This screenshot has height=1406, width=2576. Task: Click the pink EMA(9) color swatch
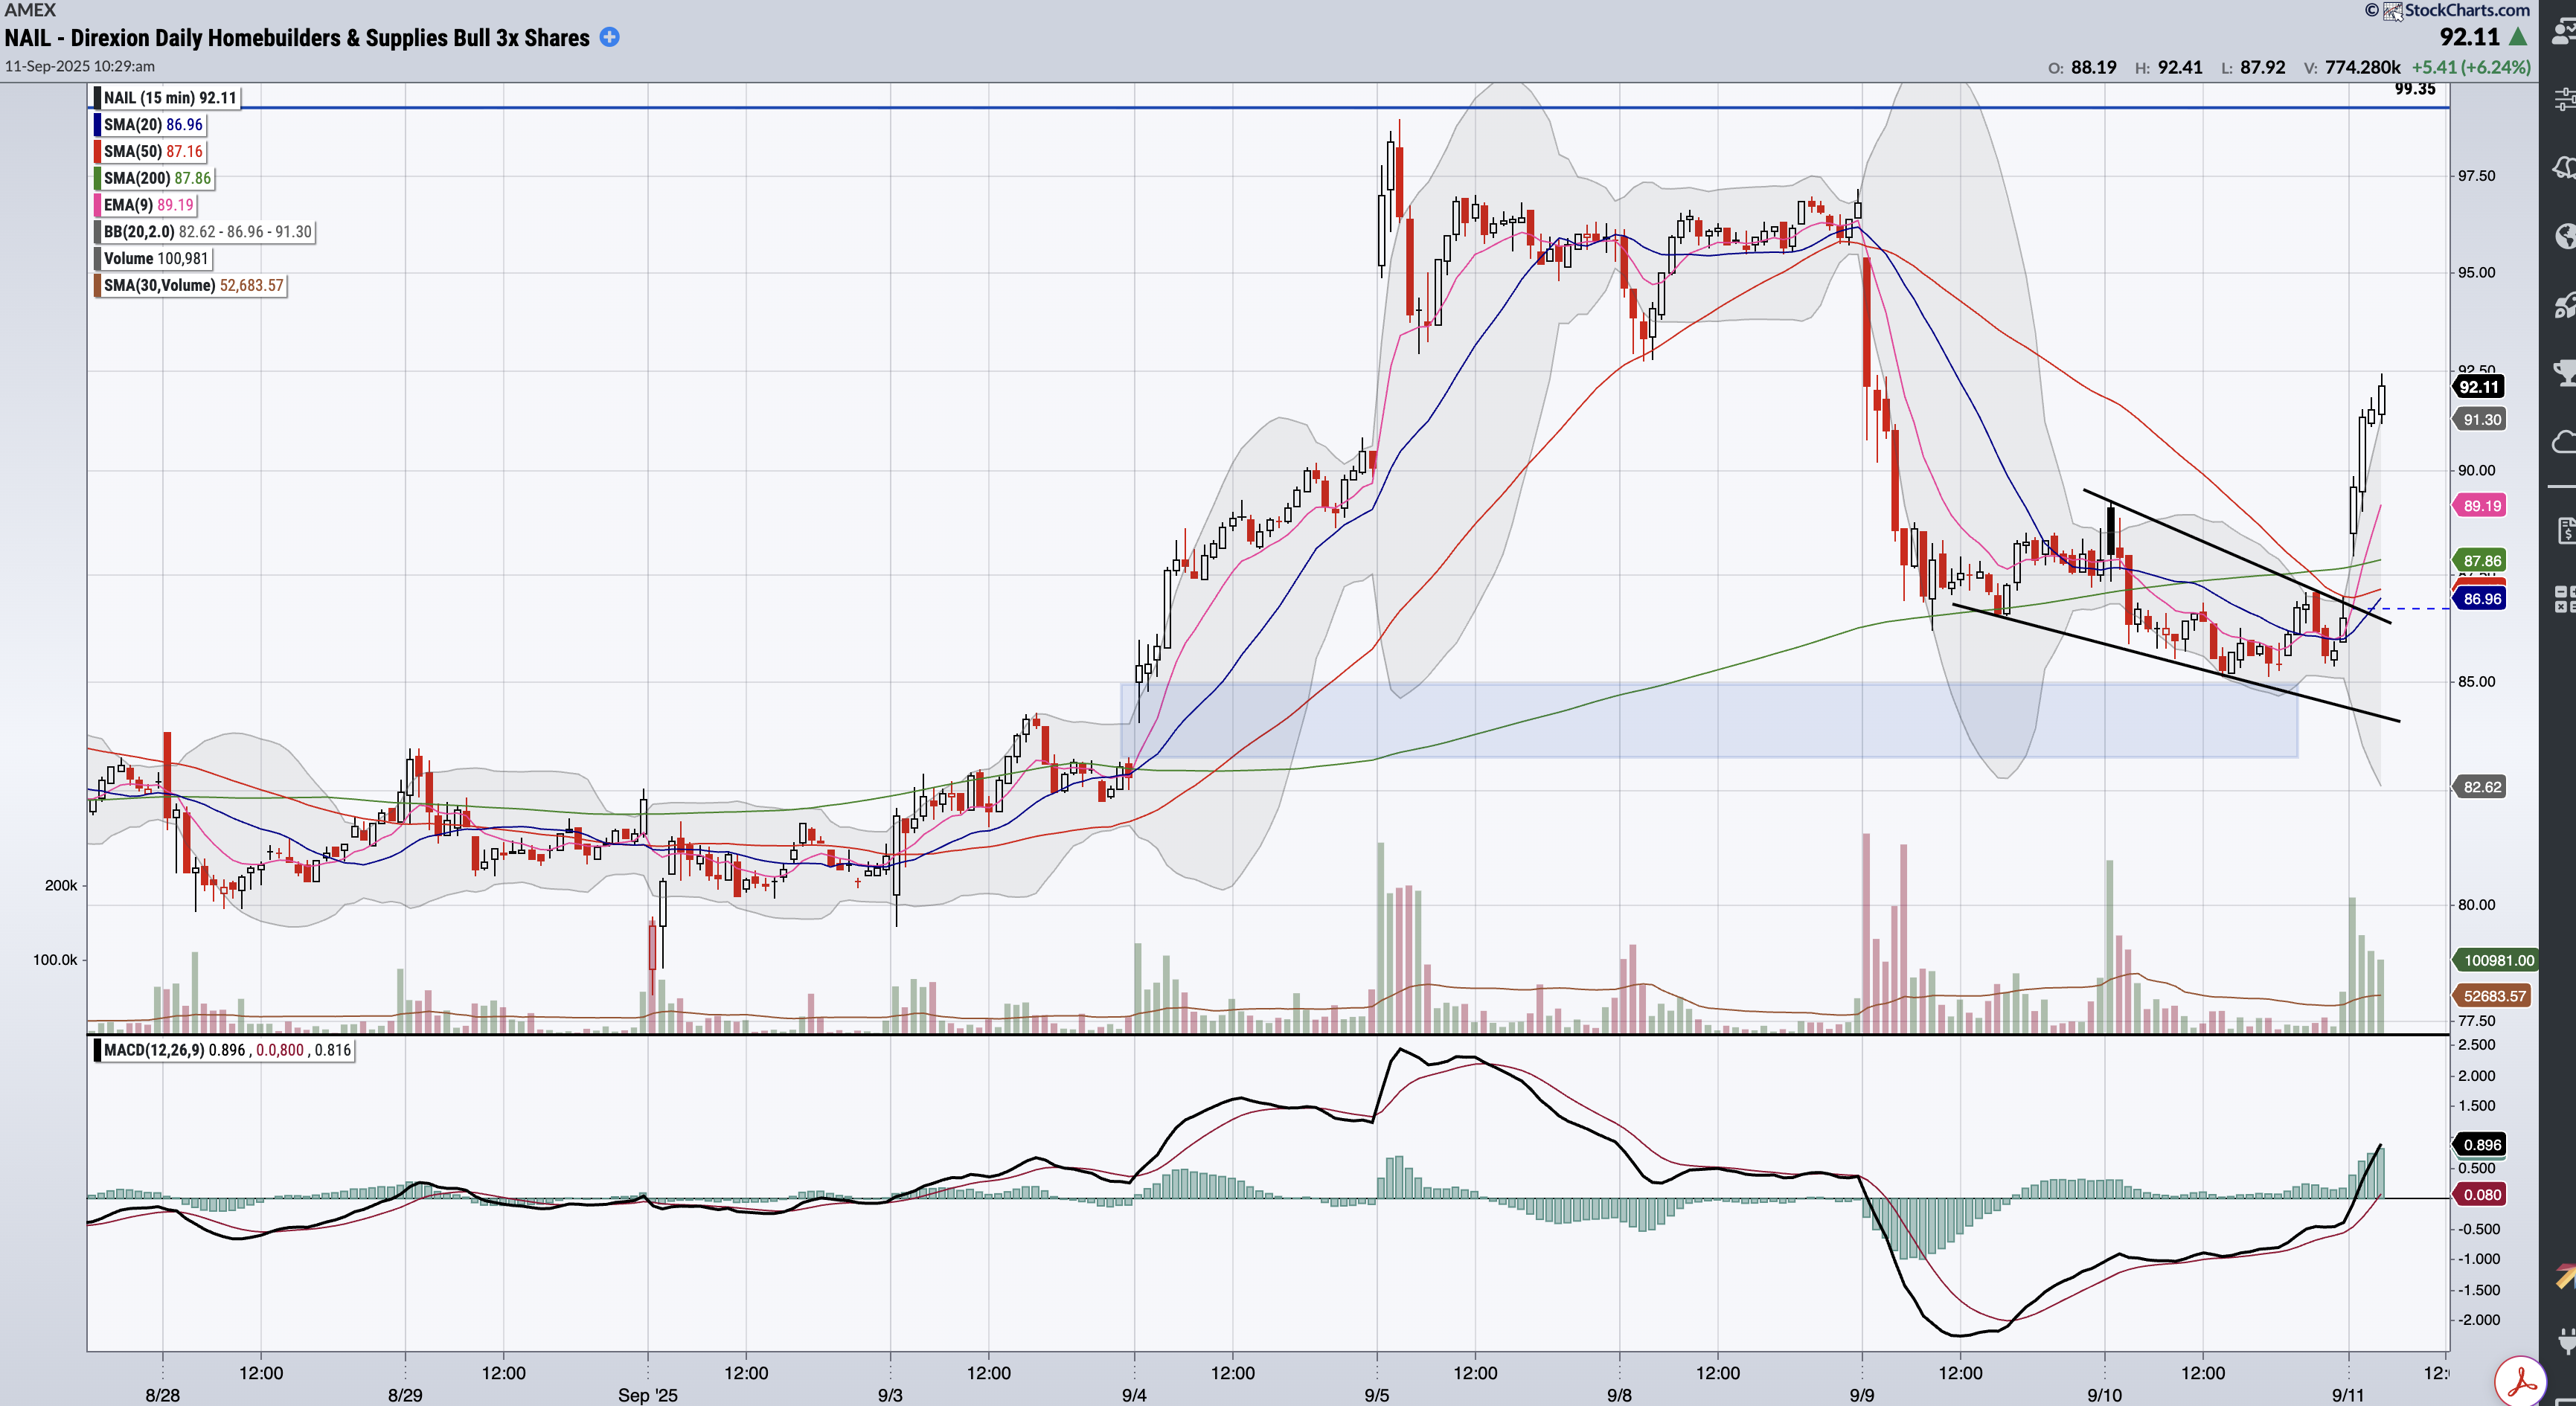coord(97,205)
